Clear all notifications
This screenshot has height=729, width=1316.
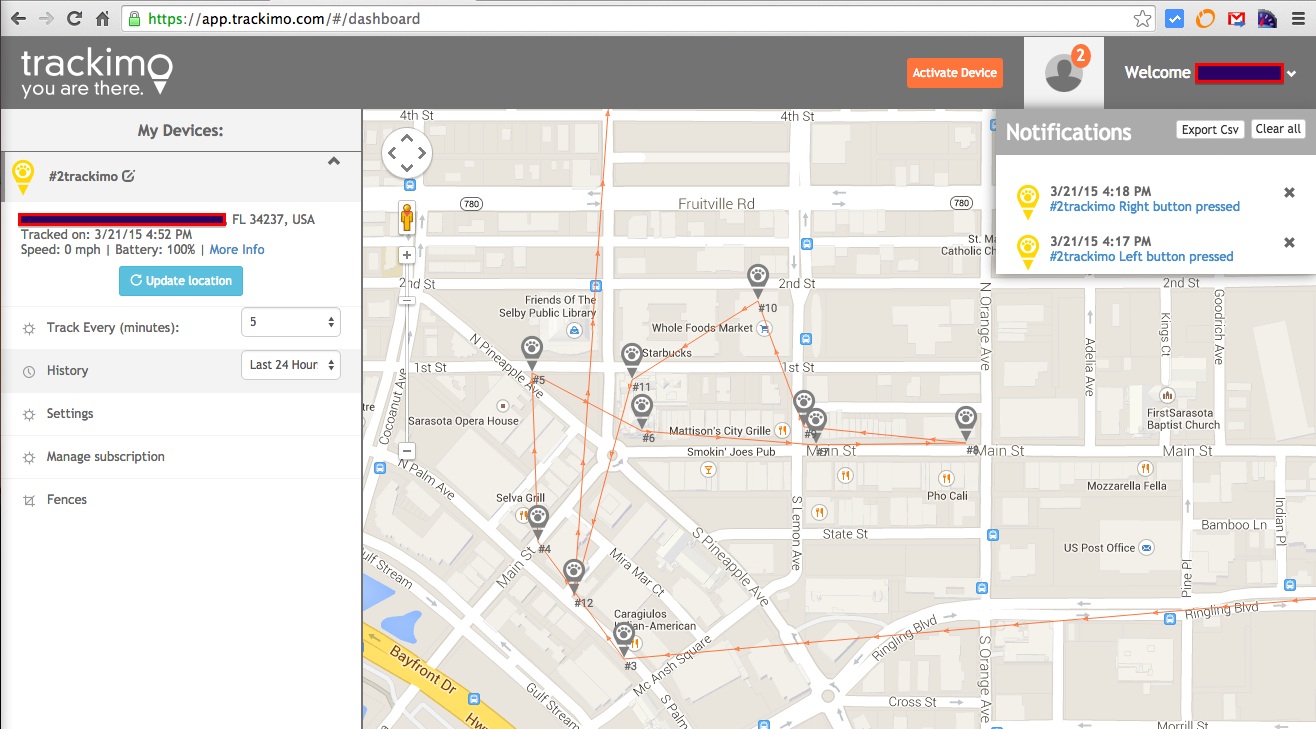point(1278,129)
